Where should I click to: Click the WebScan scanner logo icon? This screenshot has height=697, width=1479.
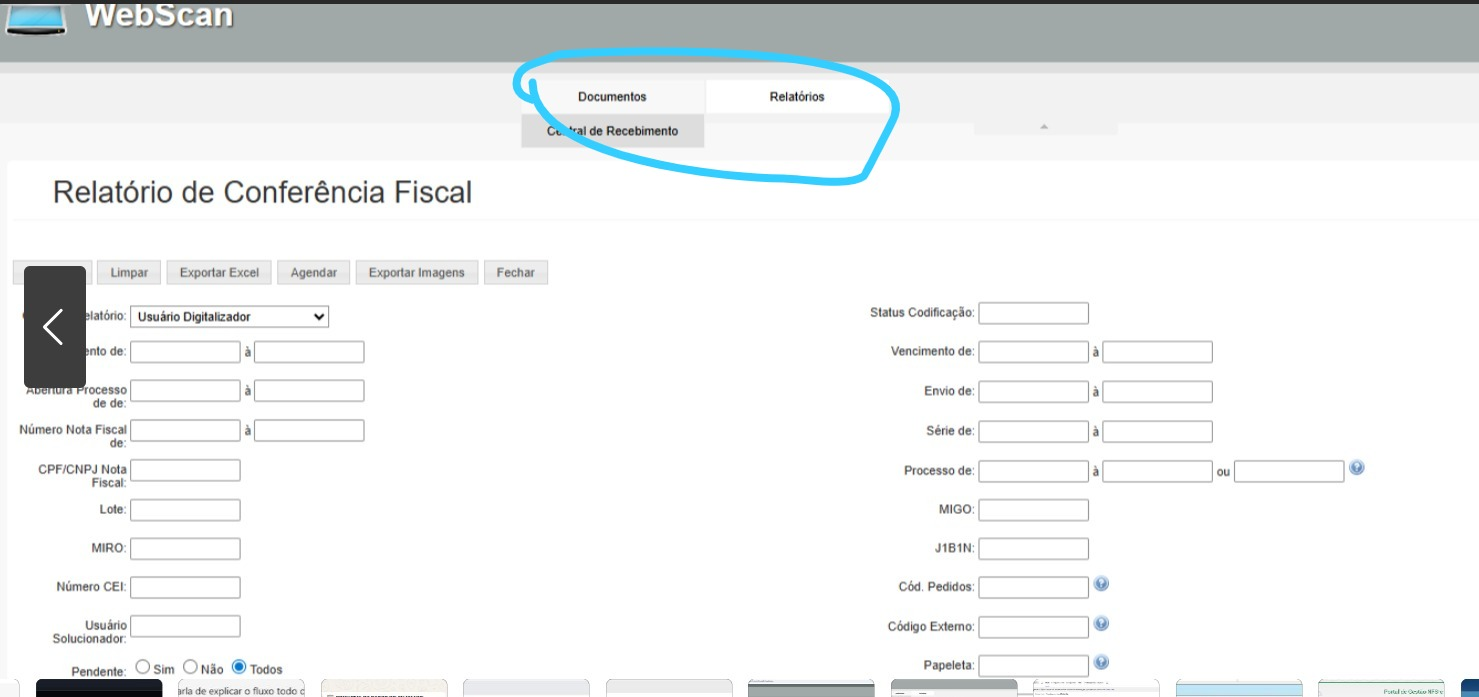pos(35,18)
